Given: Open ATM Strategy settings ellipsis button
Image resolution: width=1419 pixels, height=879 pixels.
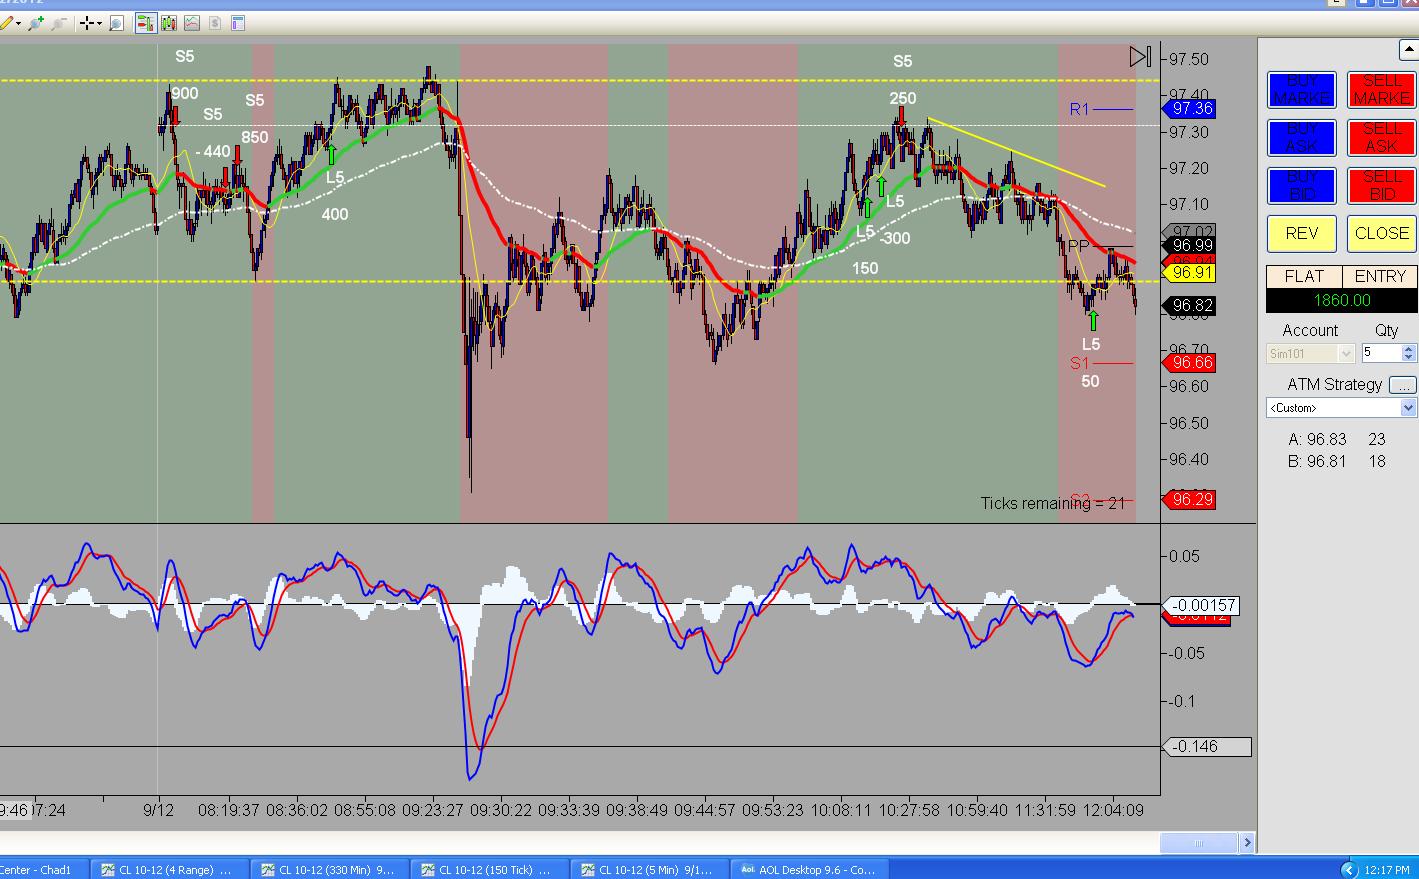Looking at the screenshot, I should click(x=1403, y=385).
